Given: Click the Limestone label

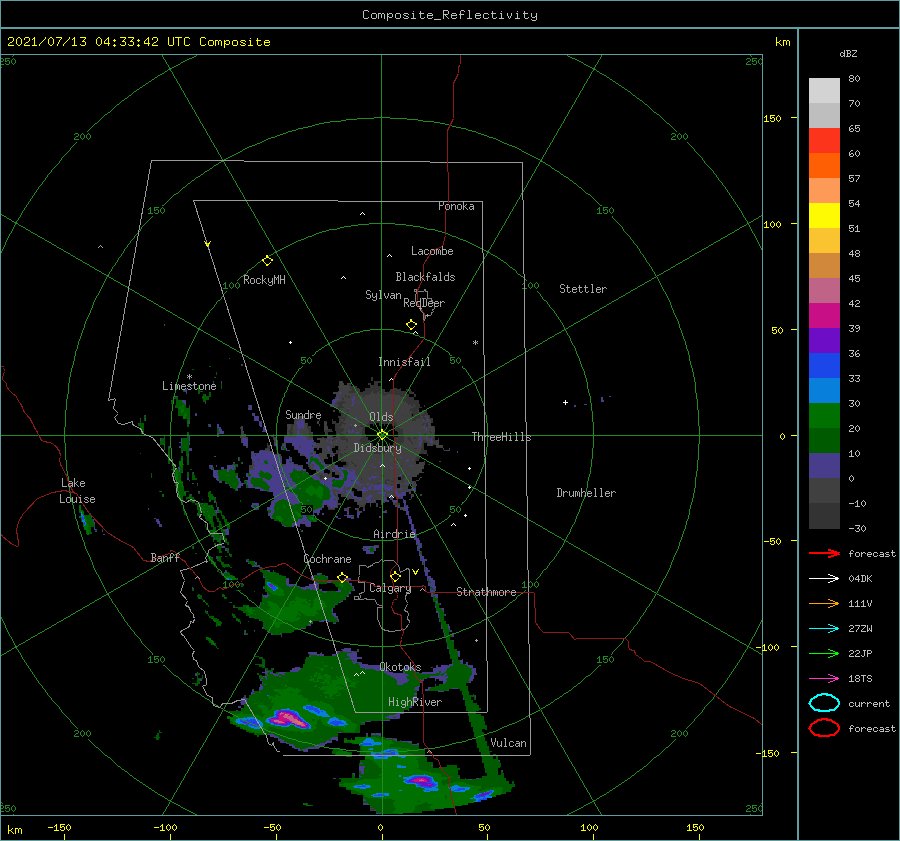Looking at the screenshot, I should (189, 386).
